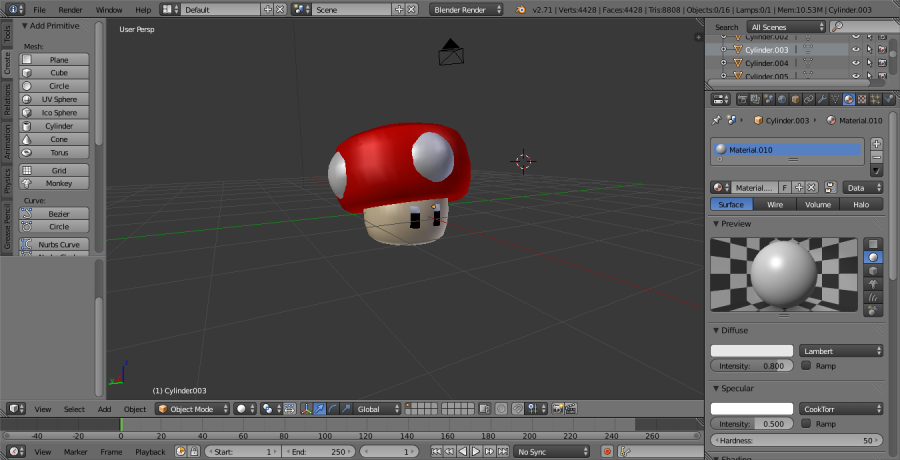Open the Physics tab in tool shelf
This screenshot has height=460, width=900.
[x=7, y=180]
